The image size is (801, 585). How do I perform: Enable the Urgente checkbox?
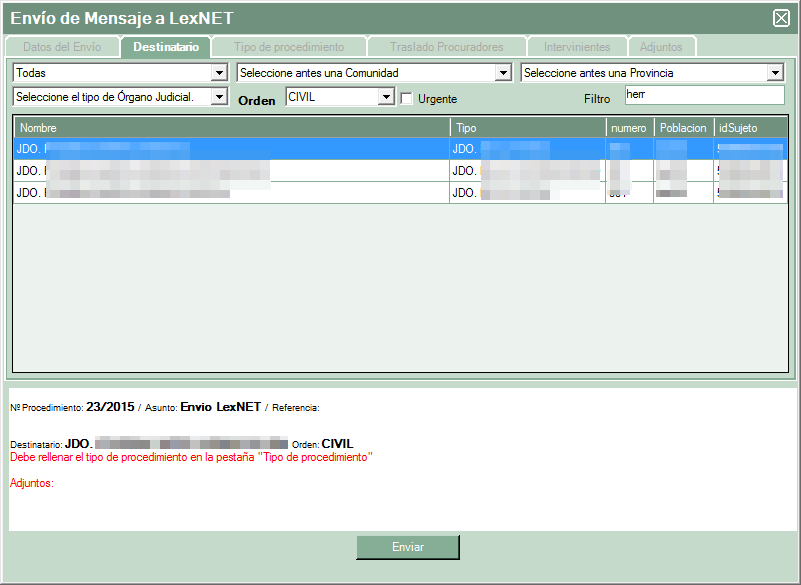pyautogui.click(x=407, y=98)
